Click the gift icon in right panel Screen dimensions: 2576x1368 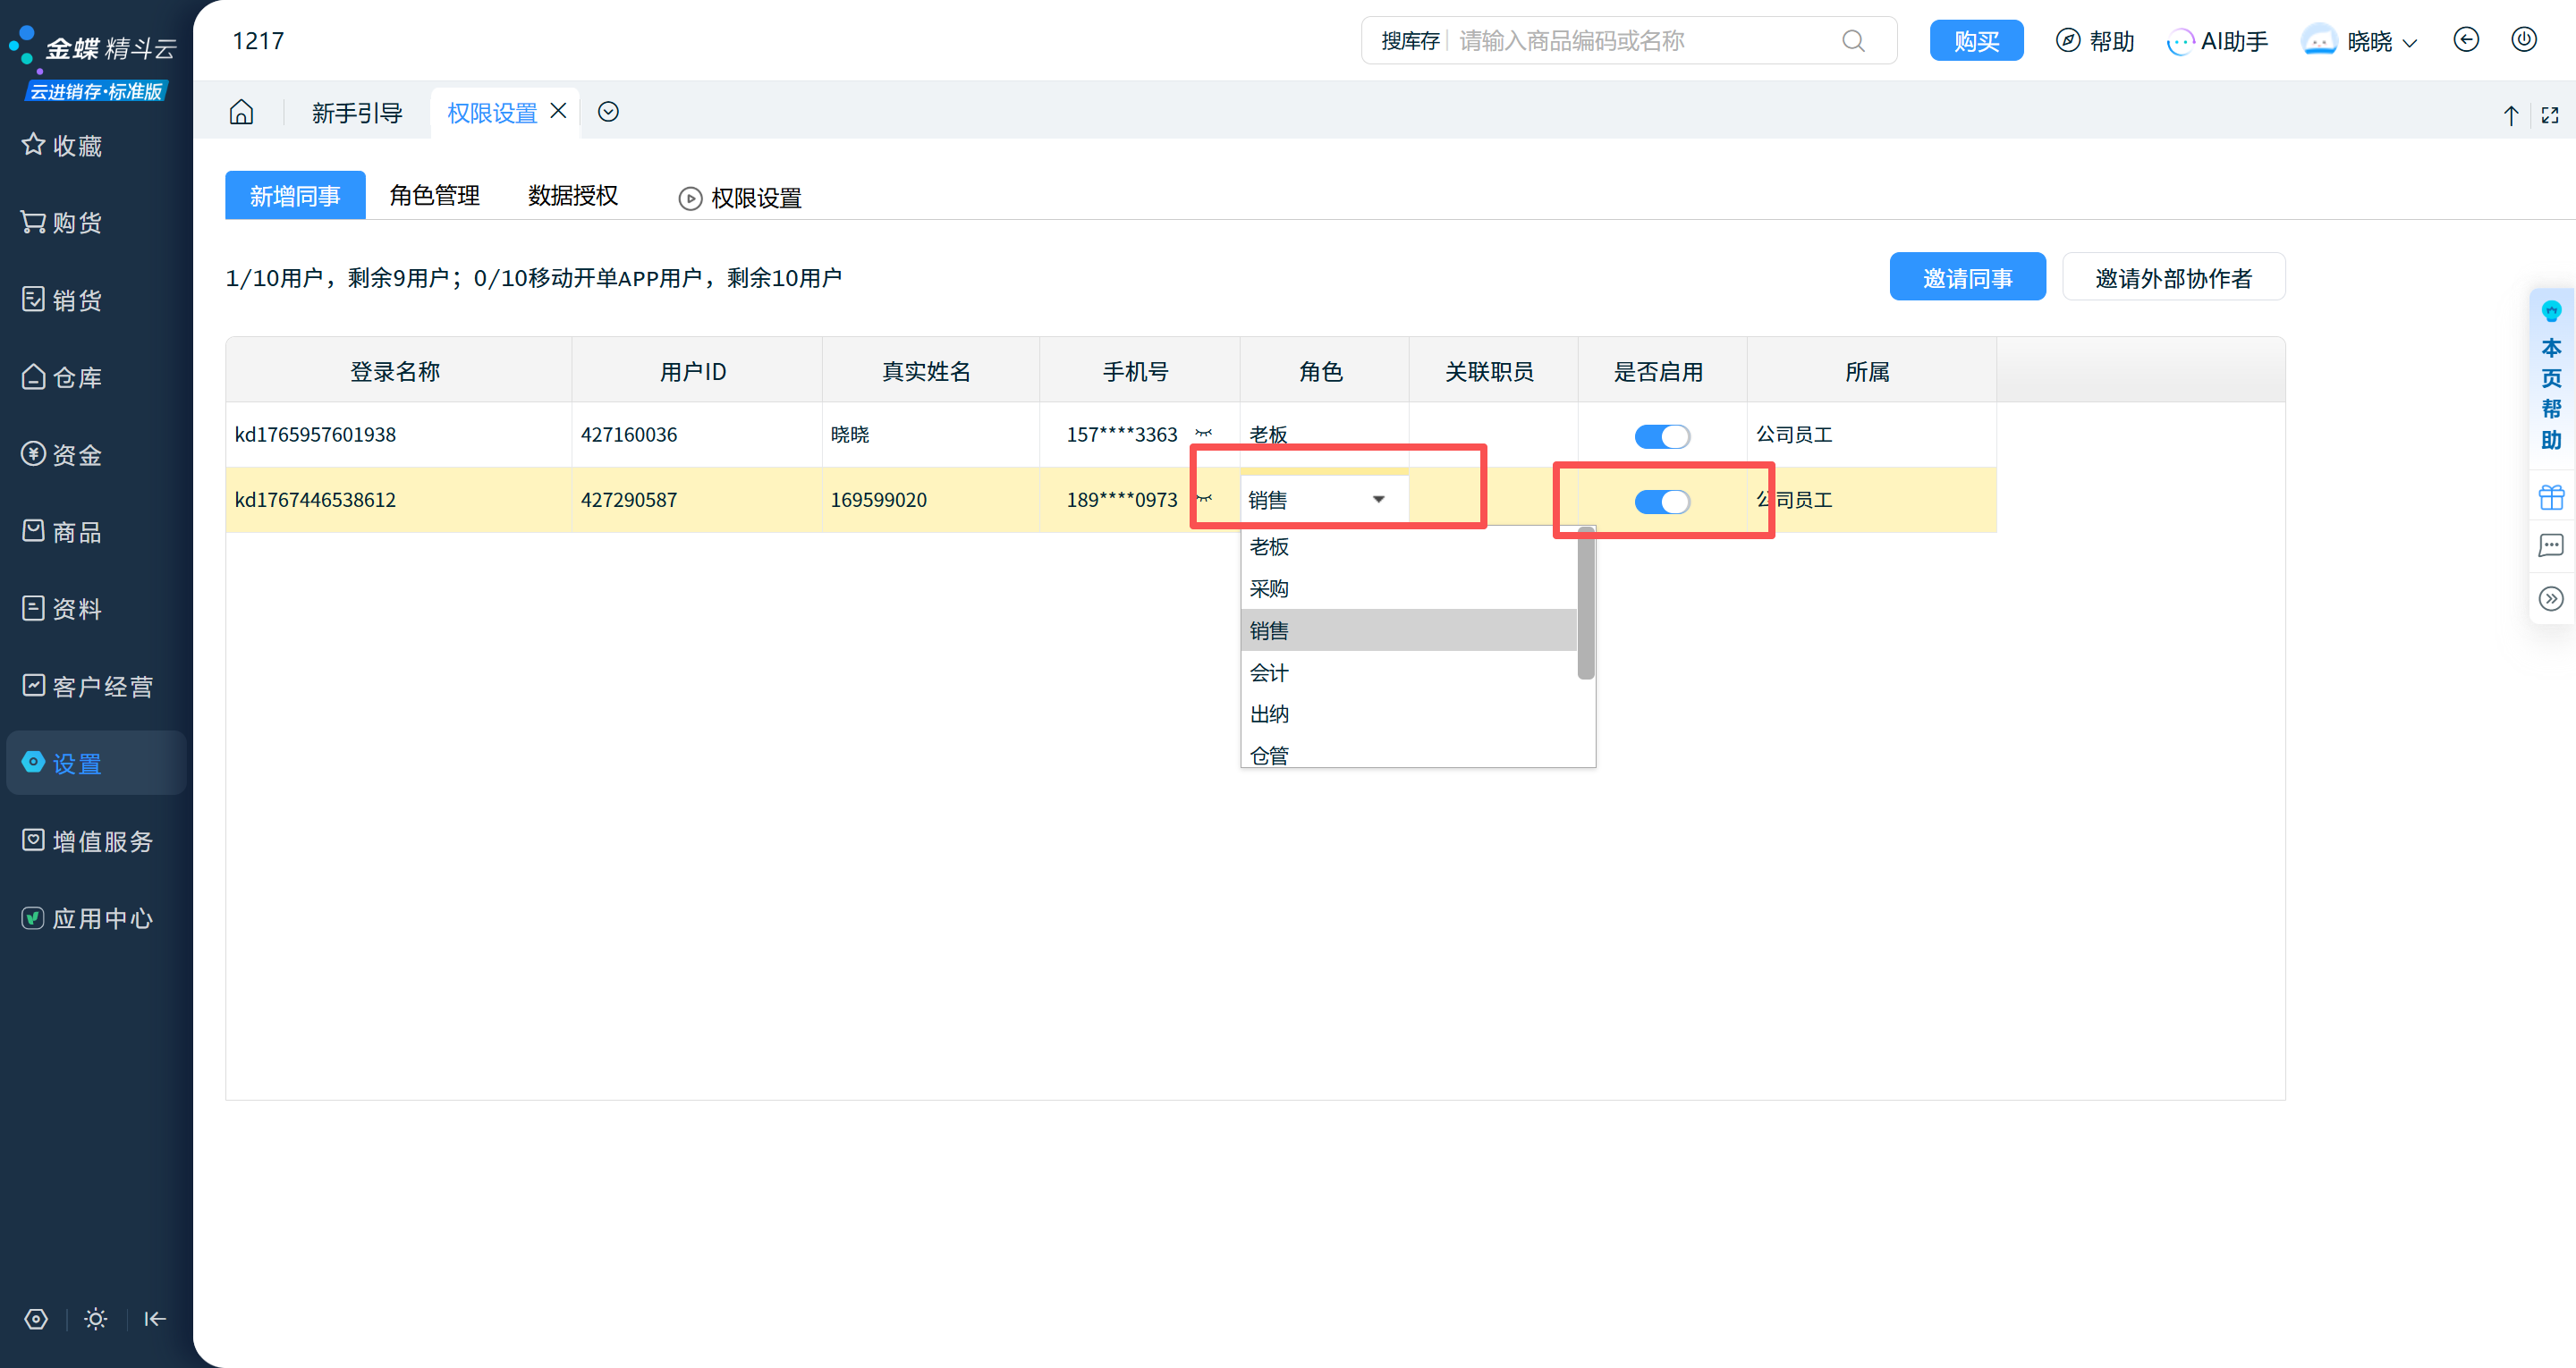pyautogui.click(x=2550, y=497)
